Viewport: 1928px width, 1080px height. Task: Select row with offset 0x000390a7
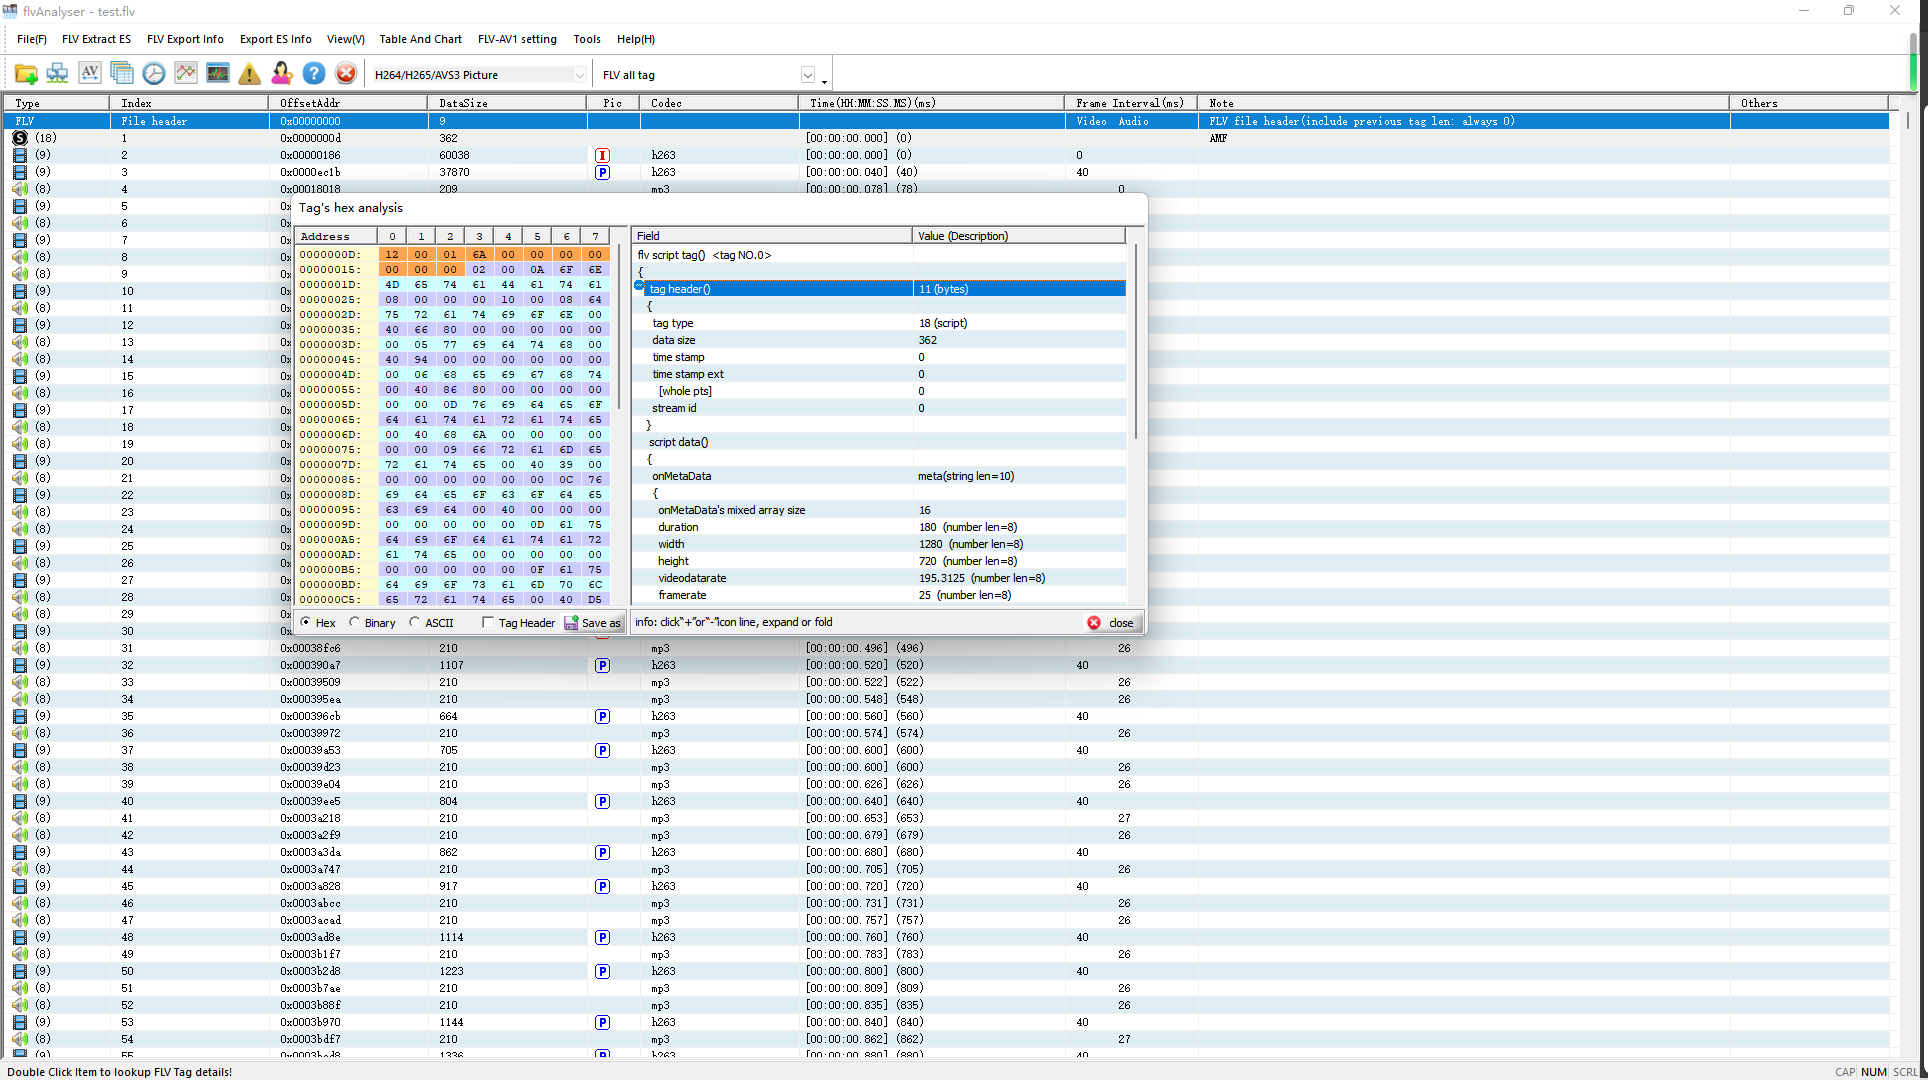(x=945, y=665)
